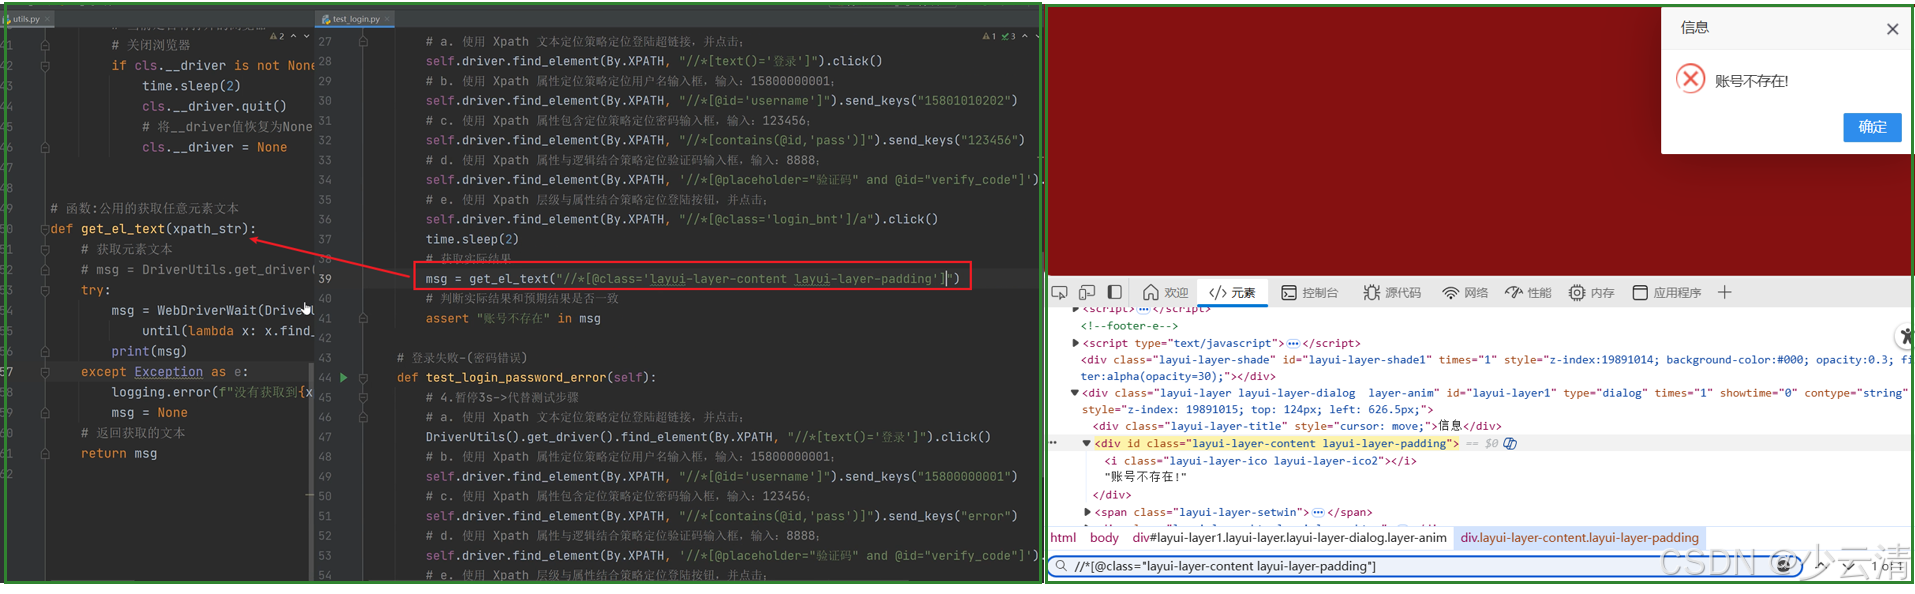Open the 内存 (Memory) tab
The image size is (1915, 594).
click(x=1592, y=292)
